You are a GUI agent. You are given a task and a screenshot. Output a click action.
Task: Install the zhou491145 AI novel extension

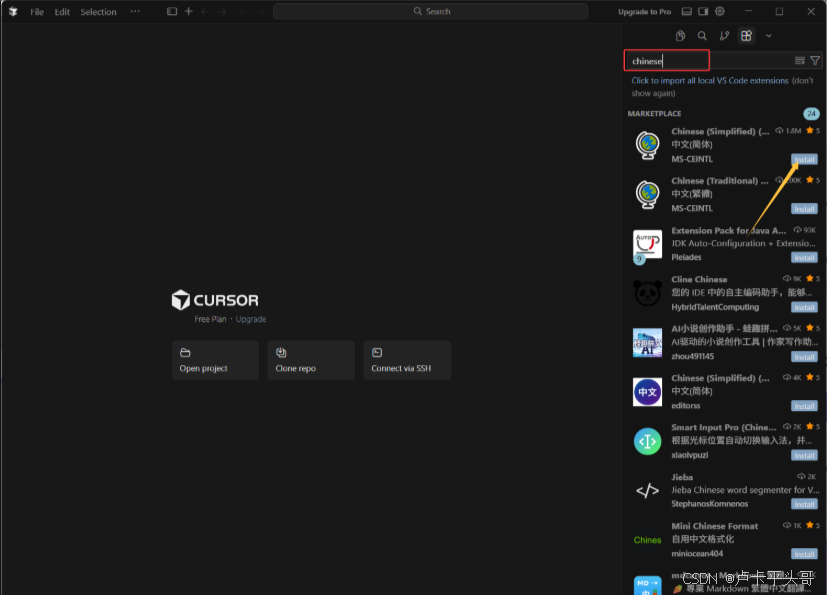pyautogui.click(x=804, y=357)
